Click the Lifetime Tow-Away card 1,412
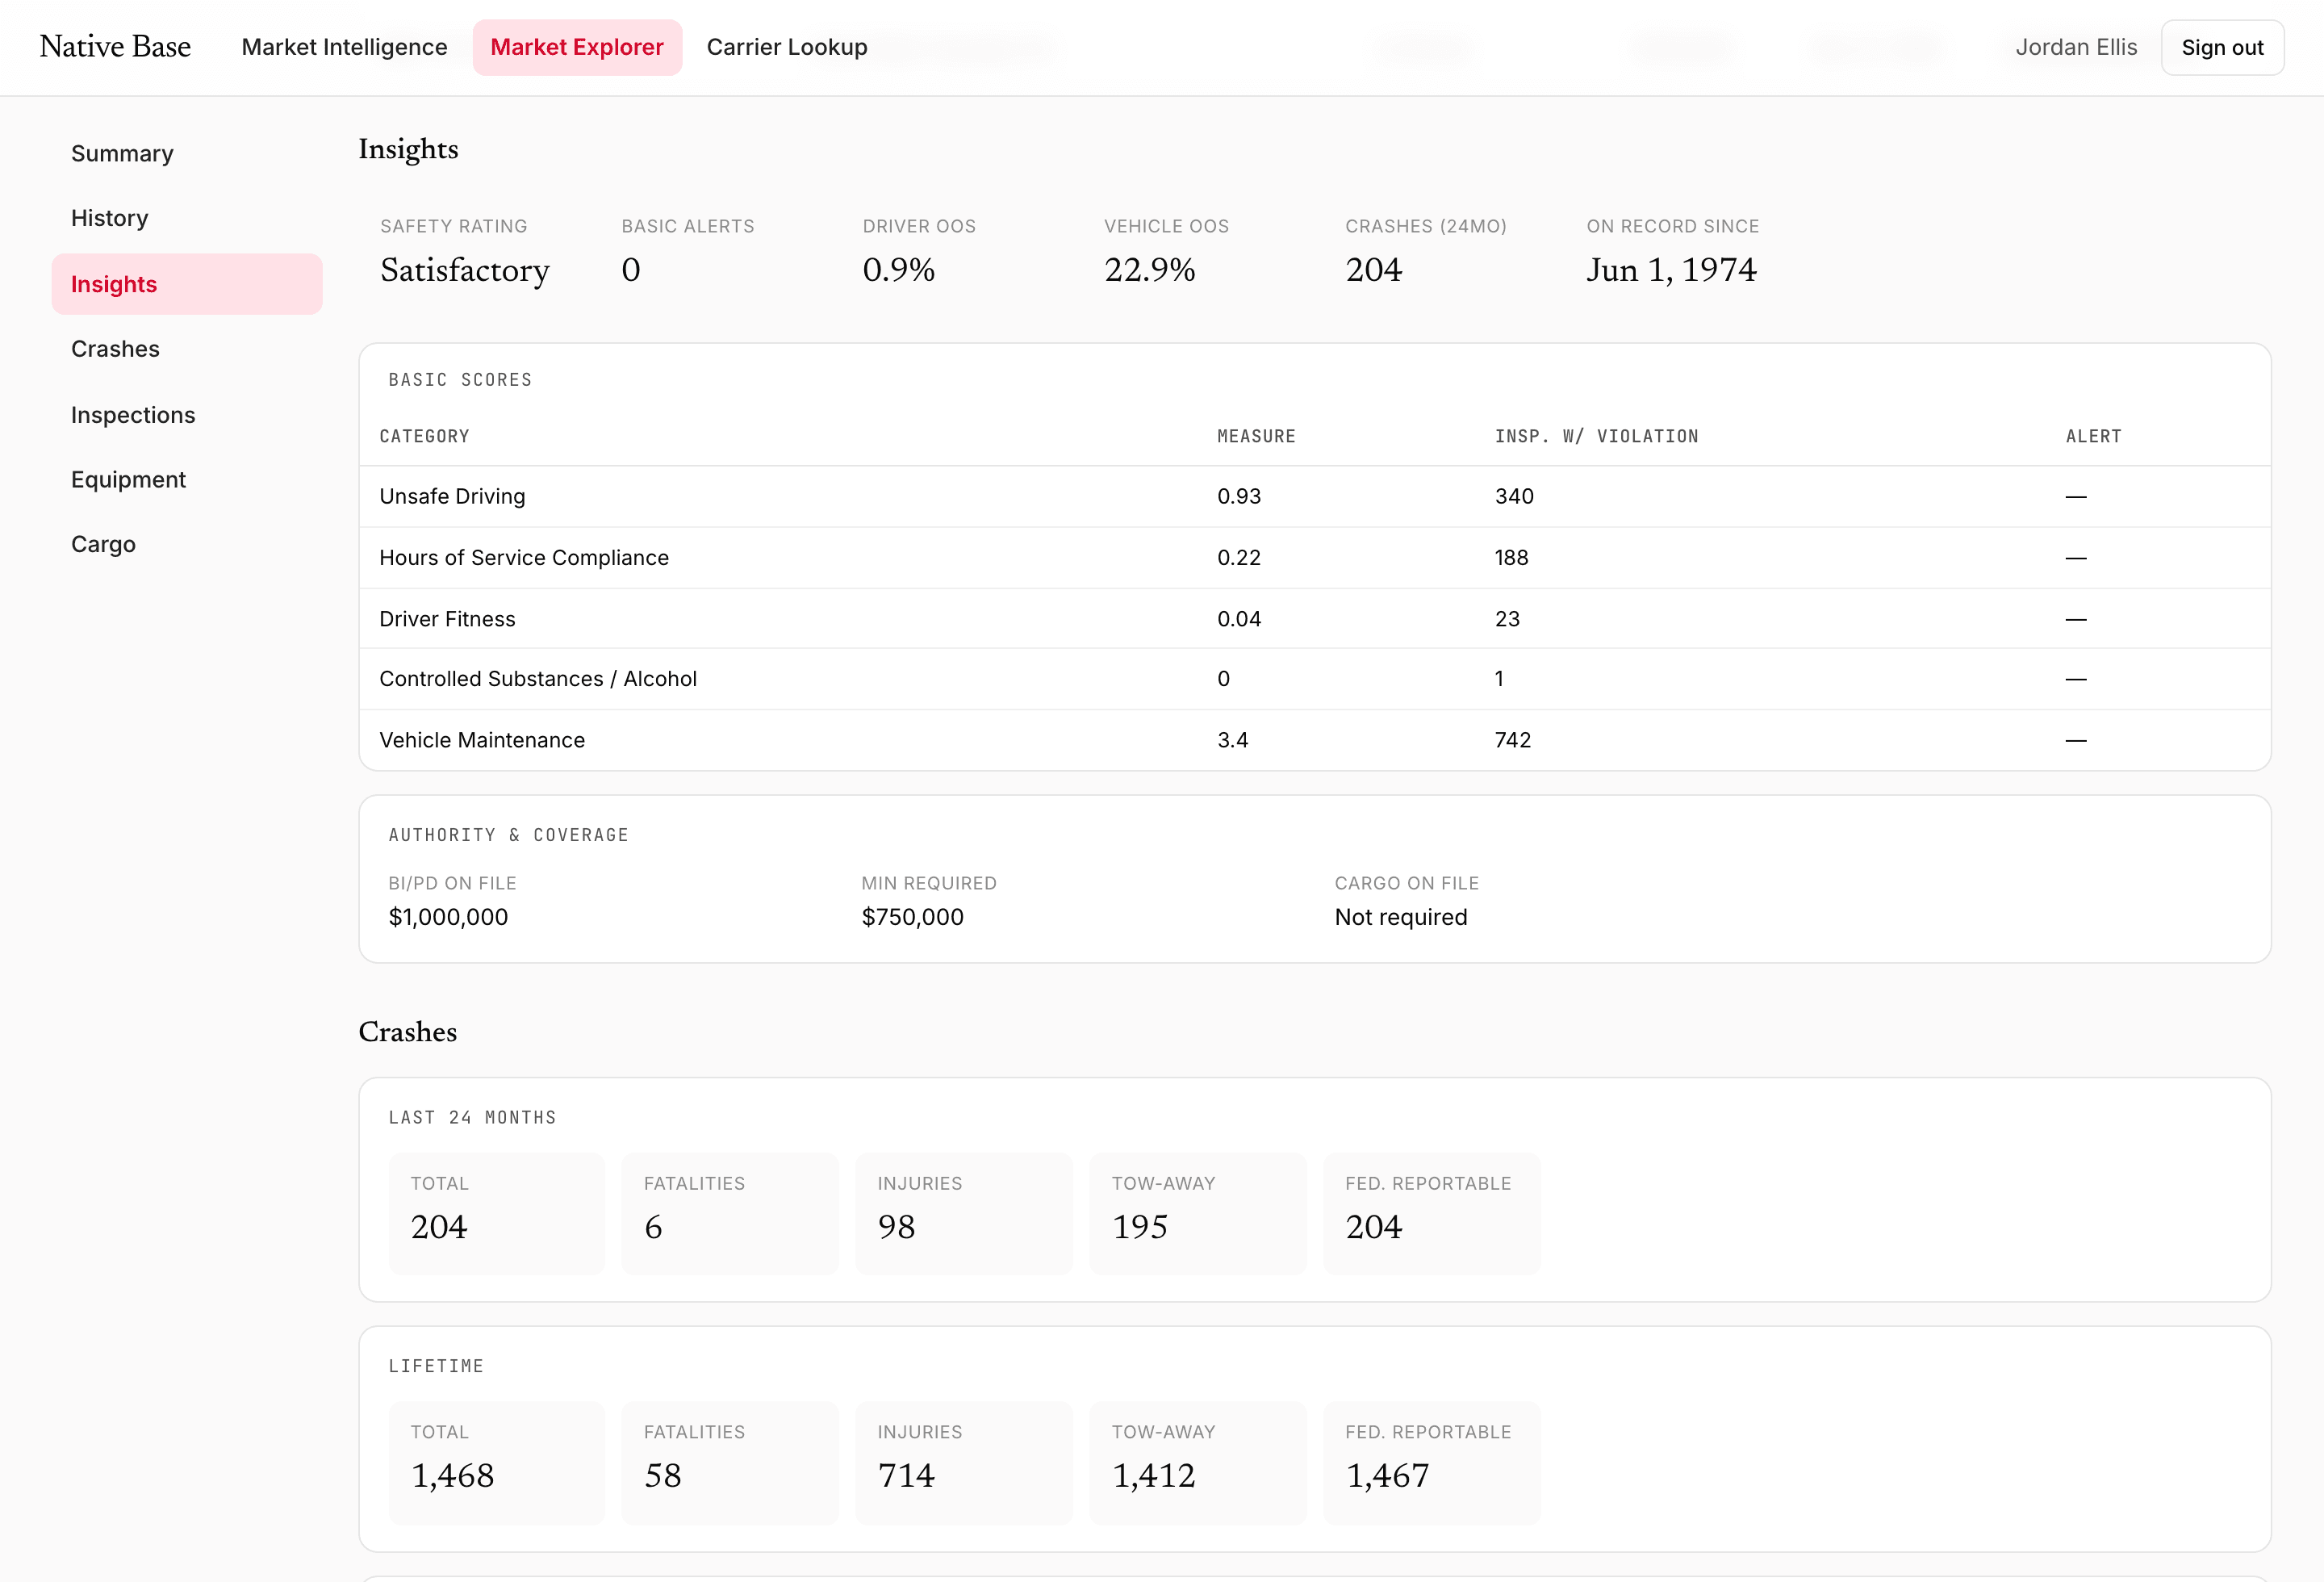Screen dimensions: 2324x1582 pos(1198,1462)
